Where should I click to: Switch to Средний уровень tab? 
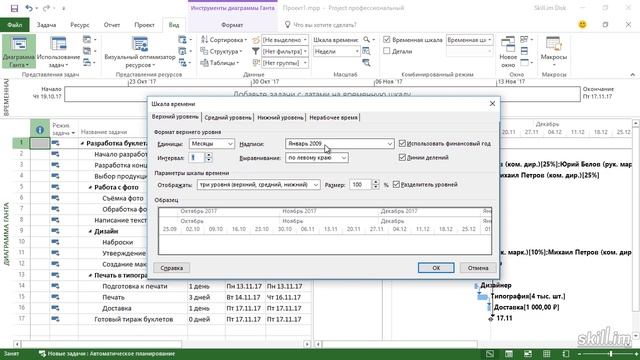pyautogui.click(x=228, y=118)
